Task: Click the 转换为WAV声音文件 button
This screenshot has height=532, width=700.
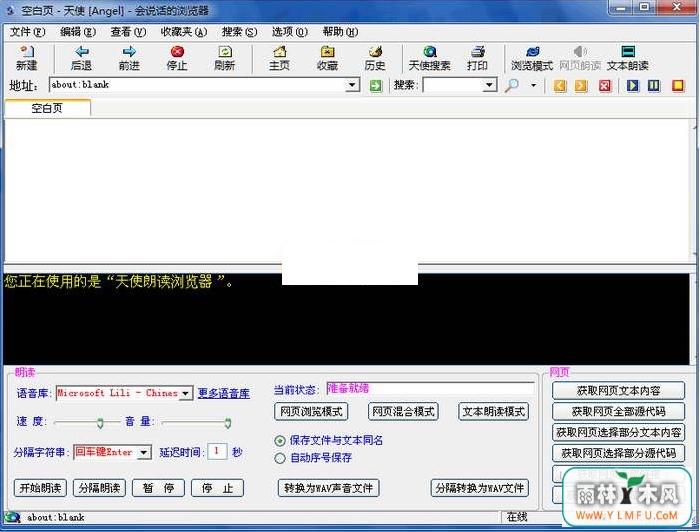Action: point(328,488)
